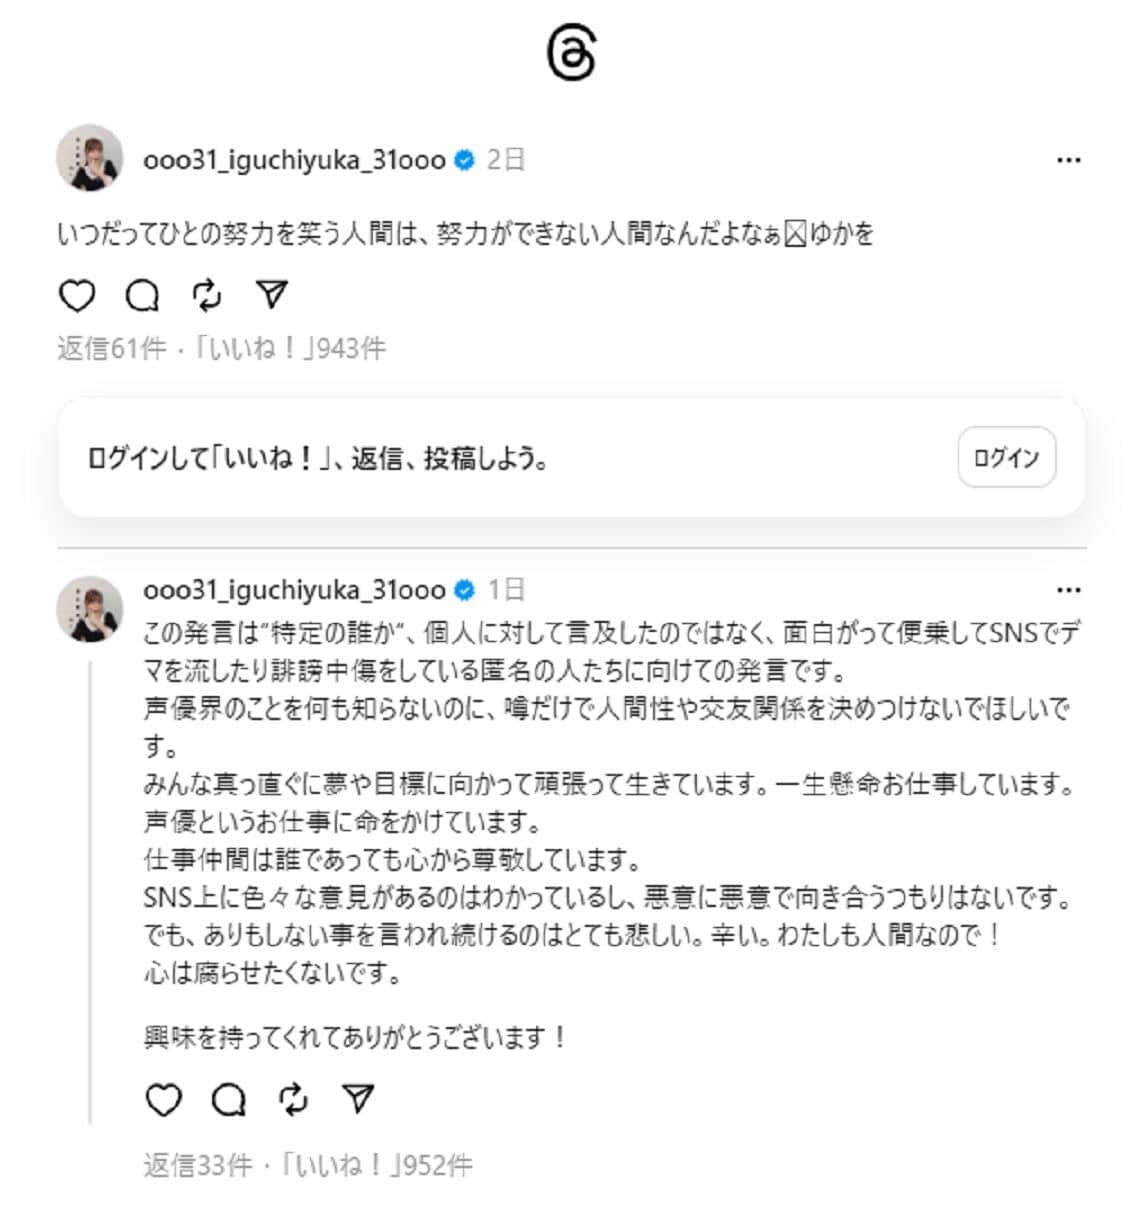Image resolution: width=1143 pixels, height=1220 pixels.
Task: Share the second post via paper plane
Action: coord(358,1100)
